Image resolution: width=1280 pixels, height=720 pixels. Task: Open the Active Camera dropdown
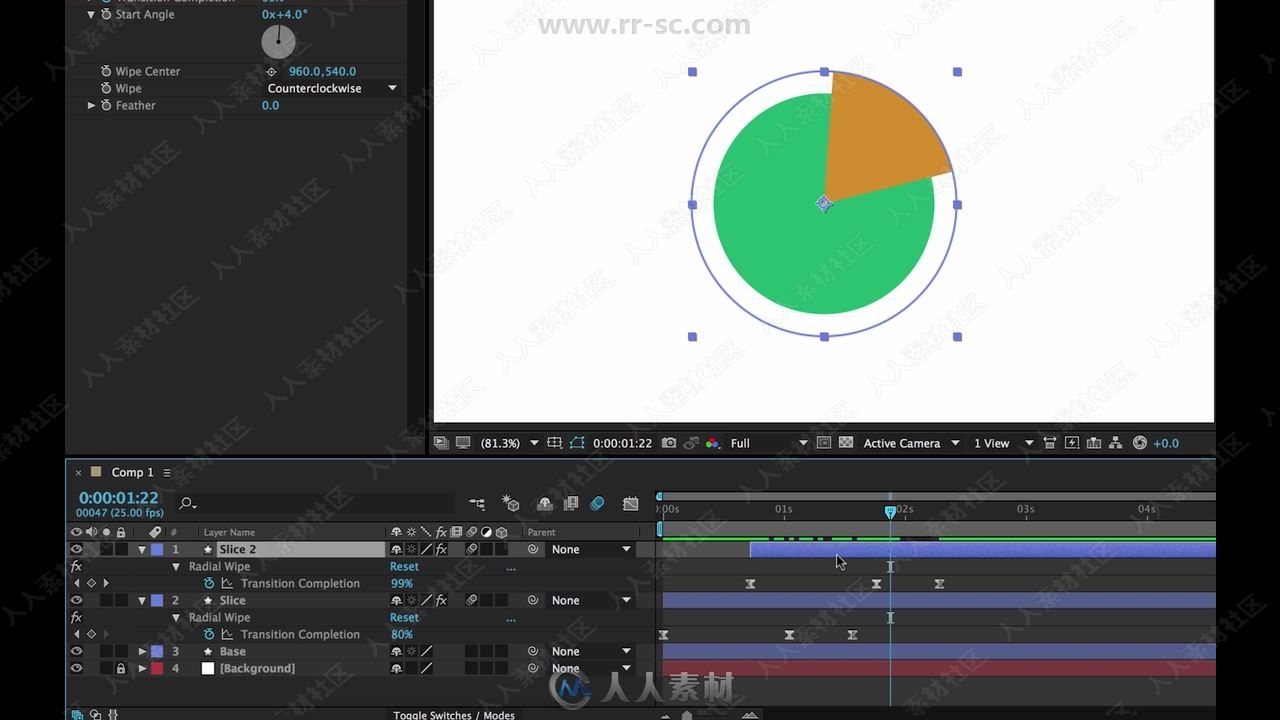click(911, 443)
